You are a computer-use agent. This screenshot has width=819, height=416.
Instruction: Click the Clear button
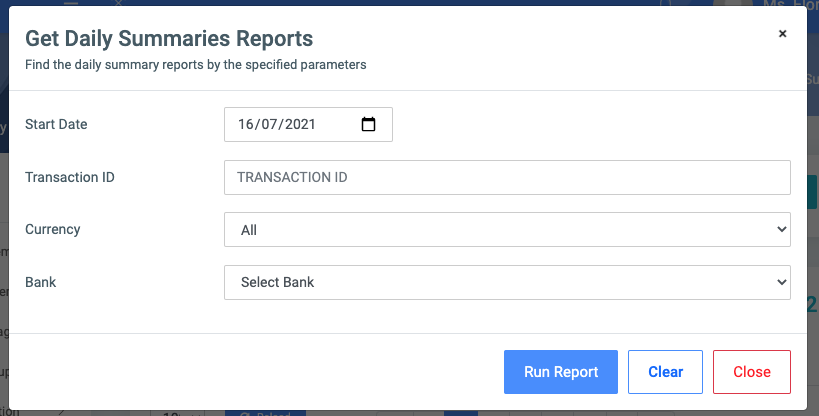[x=665, y=372]
